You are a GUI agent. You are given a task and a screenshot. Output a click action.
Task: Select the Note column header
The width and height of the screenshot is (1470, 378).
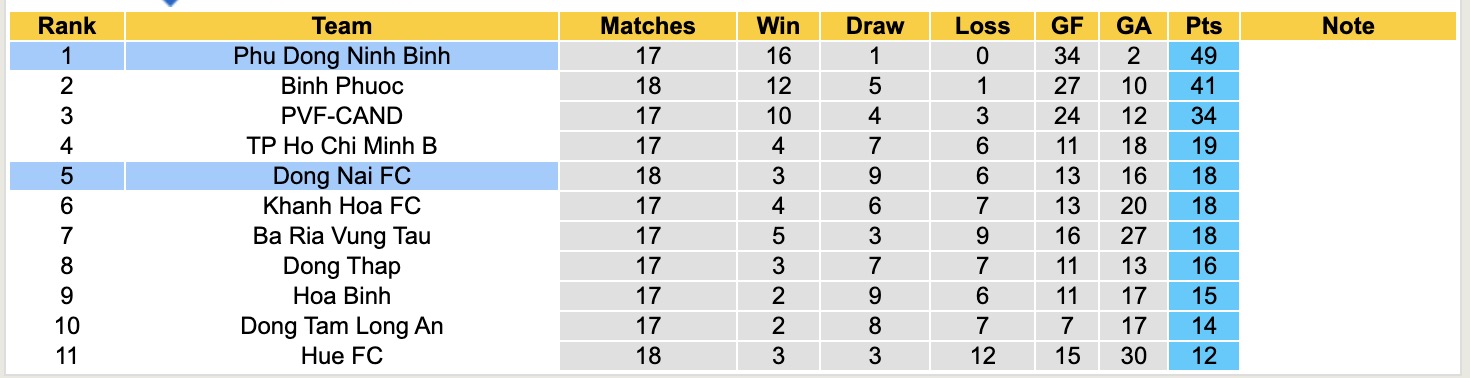[1348, 26]
